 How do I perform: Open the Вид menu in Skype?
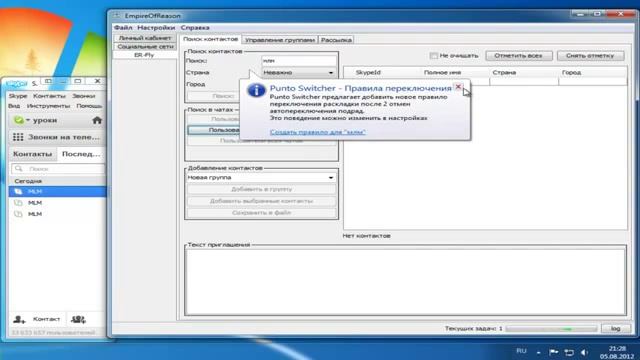point(14,106)
